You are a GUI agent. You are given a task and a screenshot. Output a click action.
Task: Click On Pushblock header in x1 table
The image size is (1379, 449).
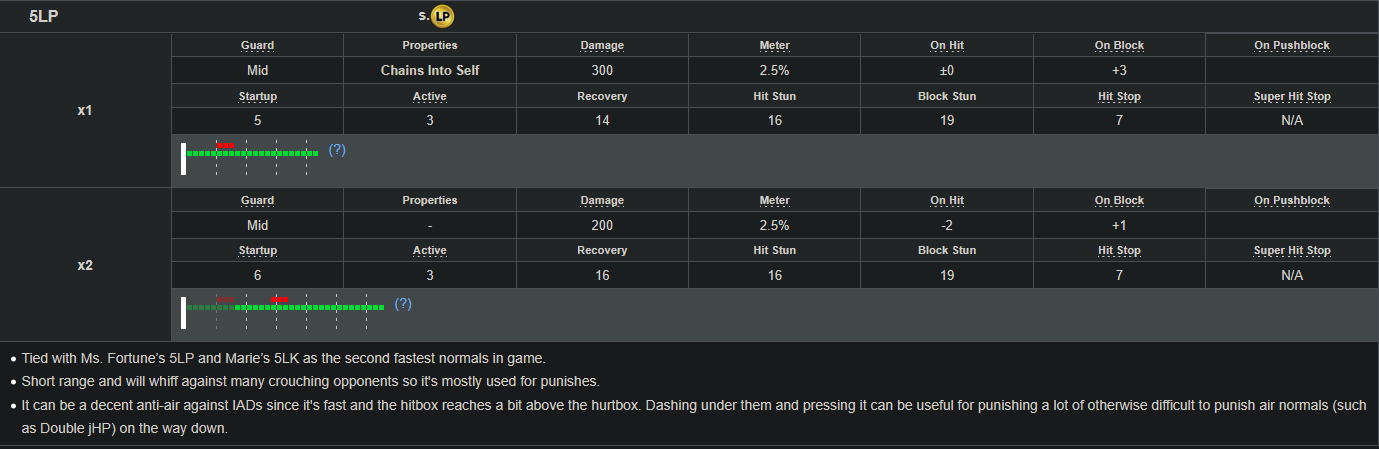(1292, 46)
